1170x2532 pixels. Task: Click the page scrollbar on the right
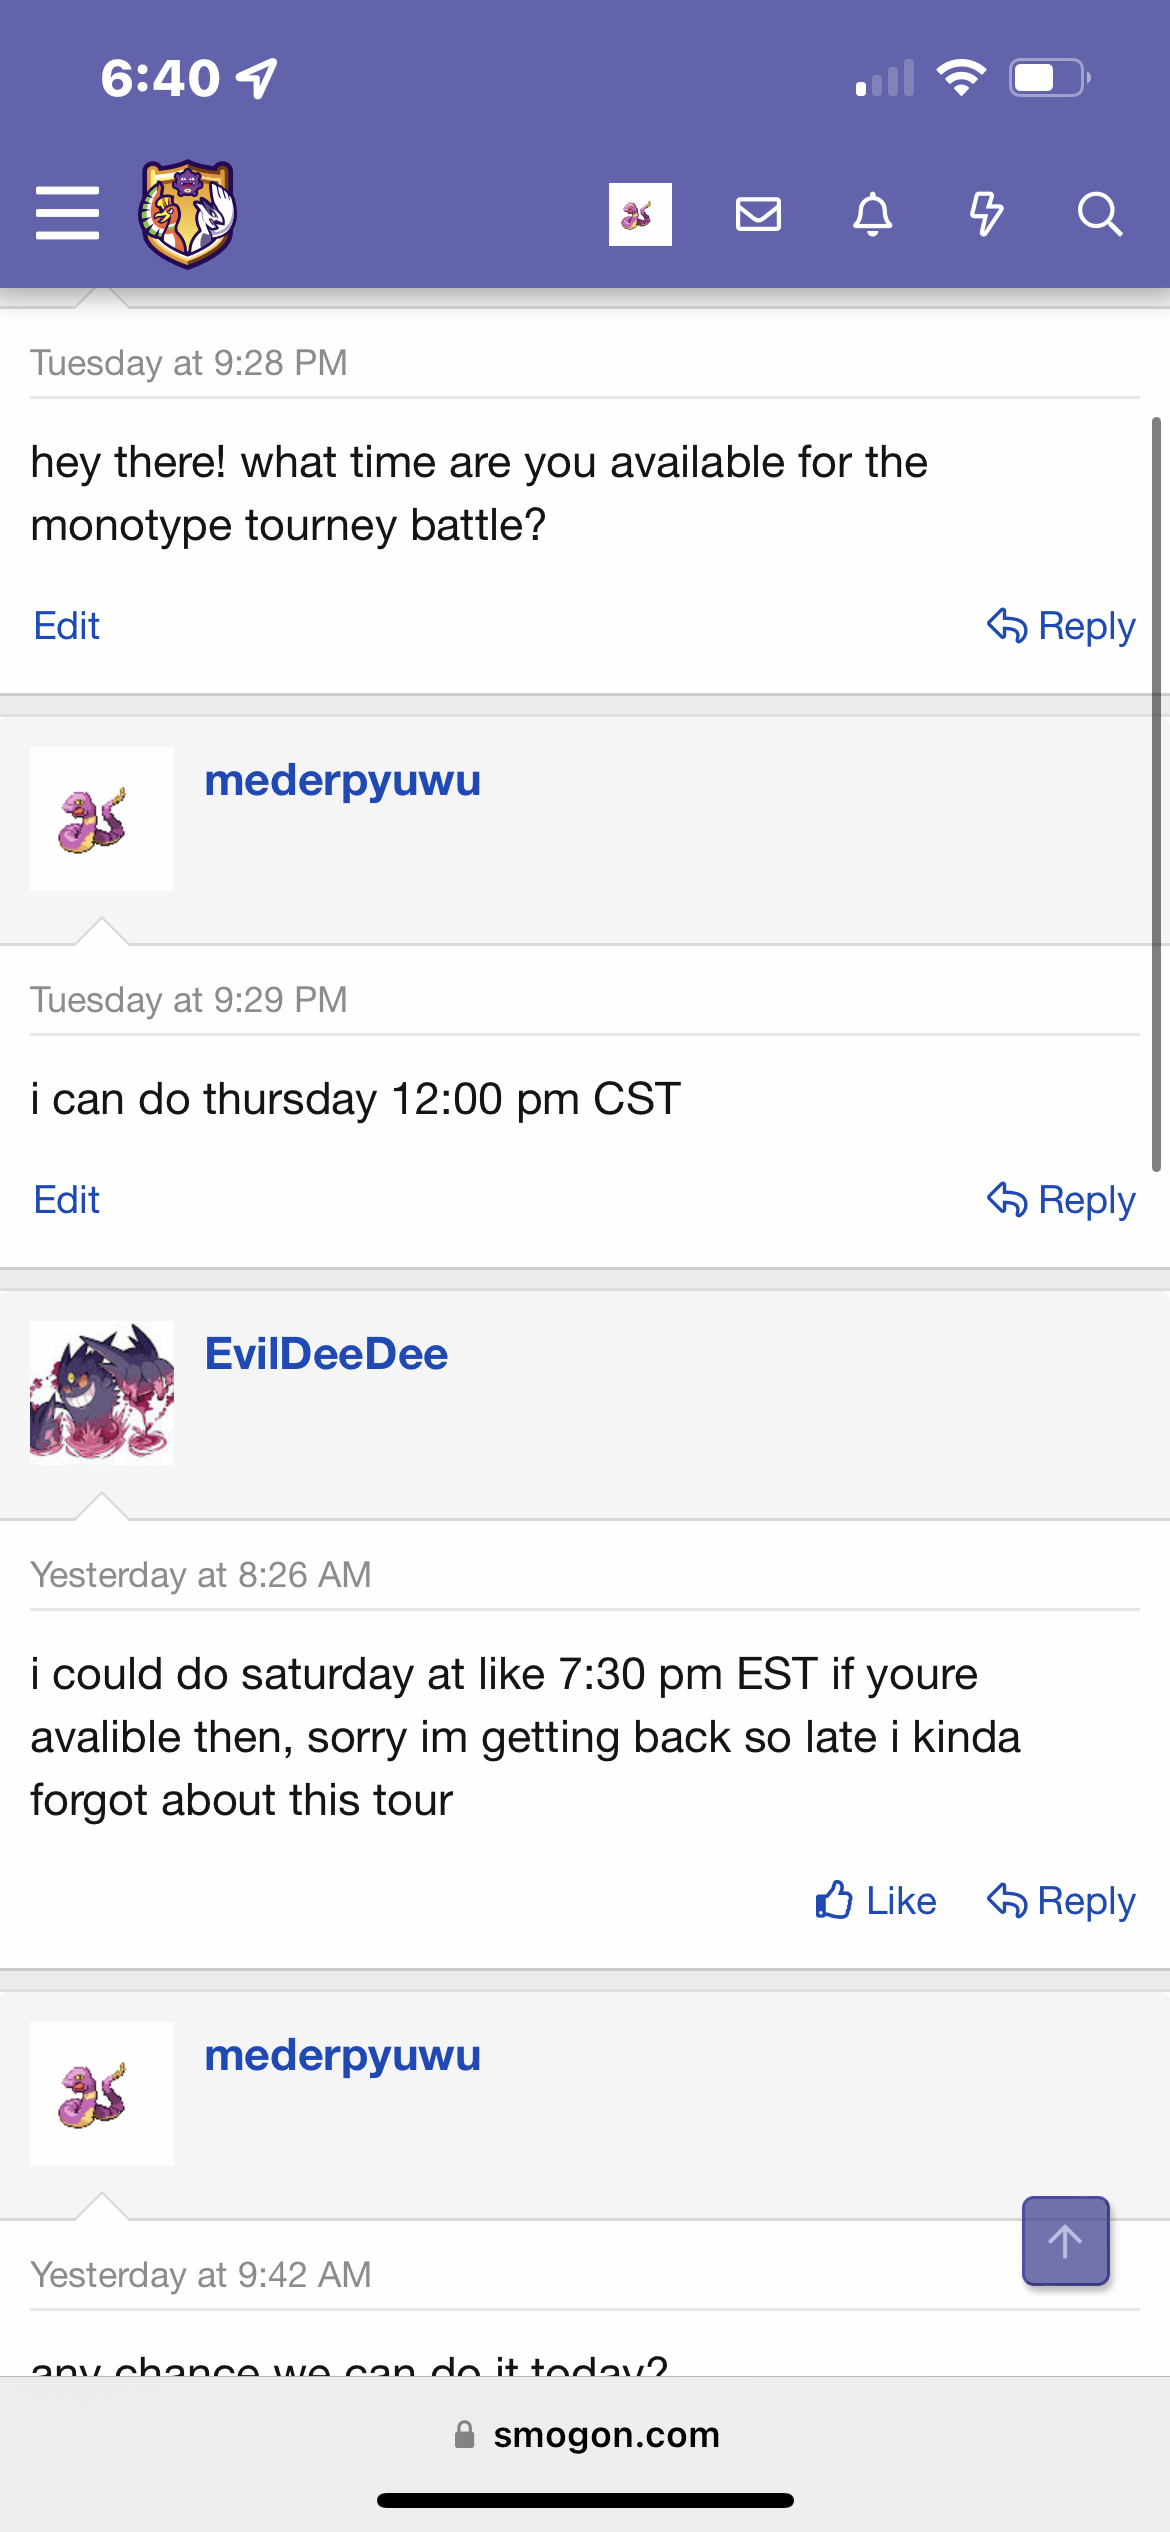point(1156,794)
